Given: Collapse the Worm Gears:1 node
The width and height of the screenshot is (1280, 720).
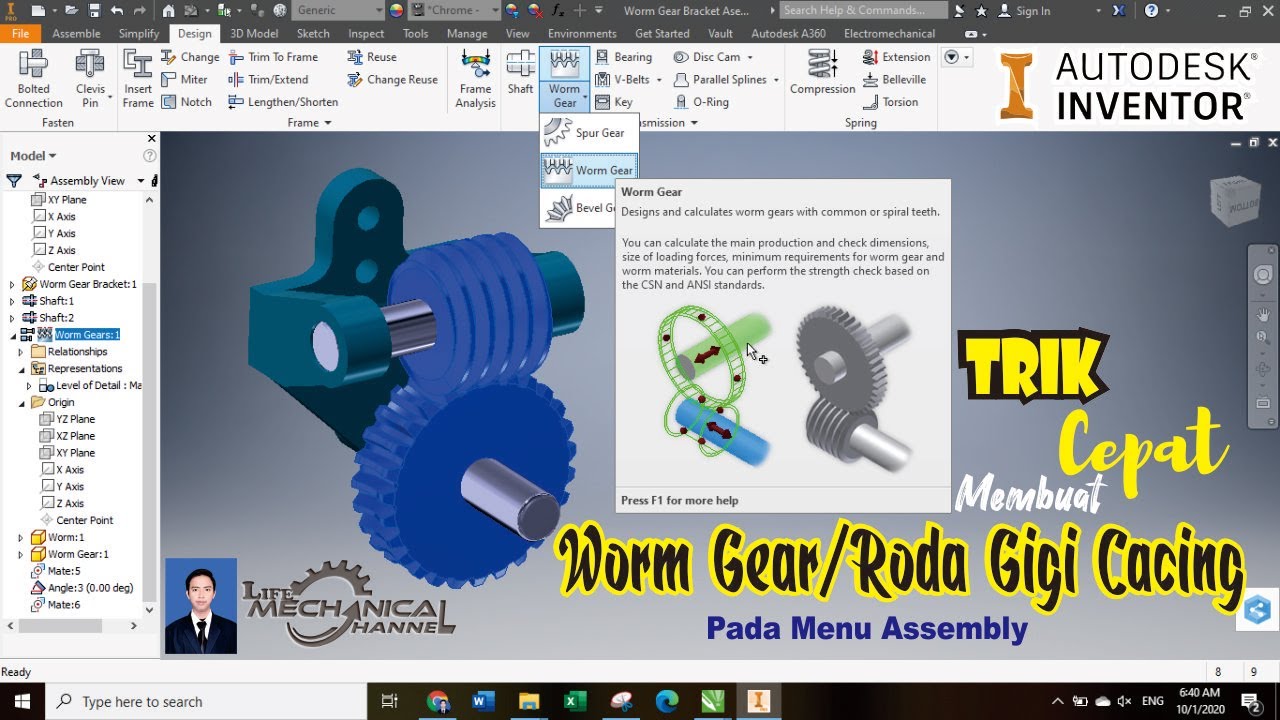Looking at the screenshot, I should pyautogui.click(x=12, y=335).
